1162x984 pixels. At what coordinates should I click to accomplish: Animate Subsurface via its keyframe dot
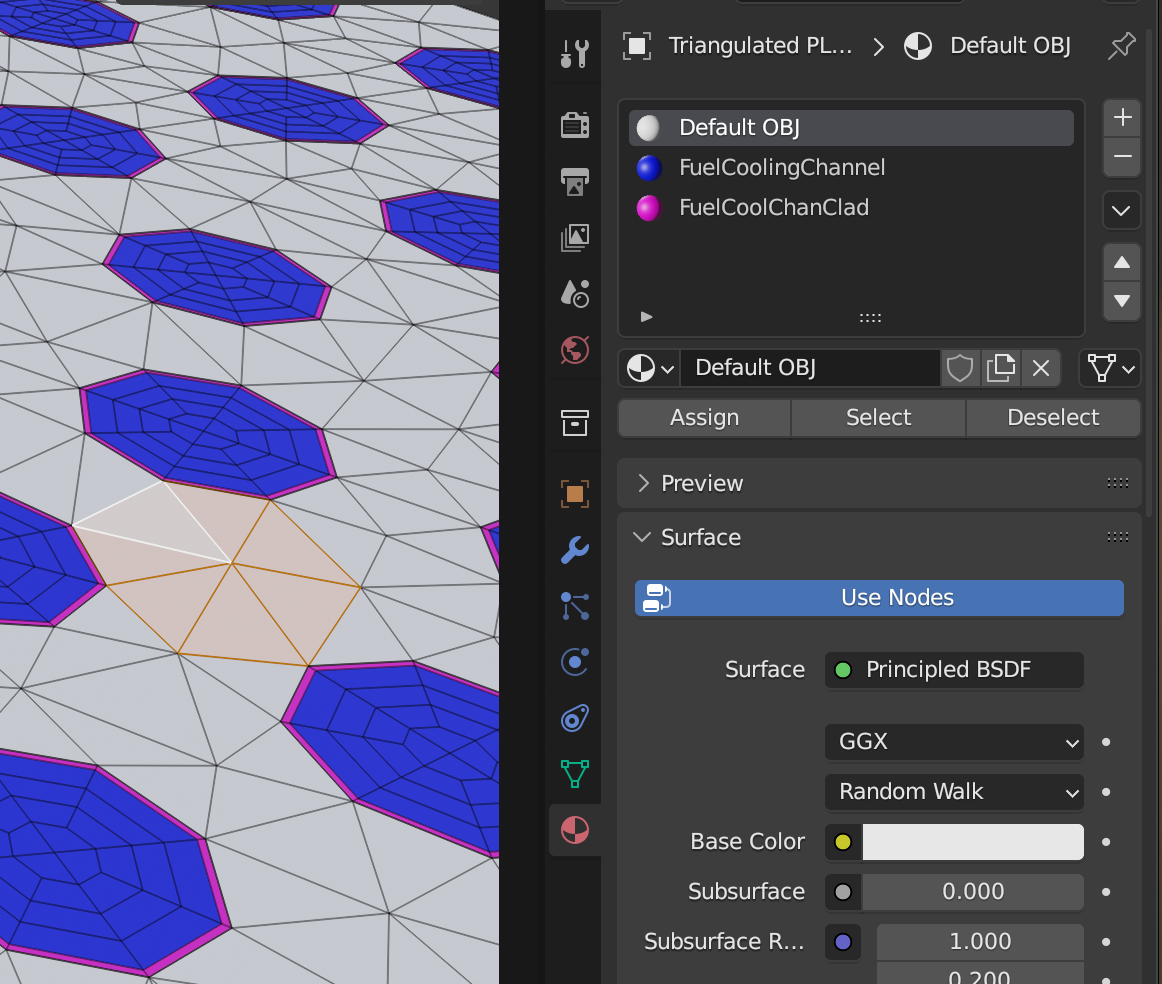1106,892
